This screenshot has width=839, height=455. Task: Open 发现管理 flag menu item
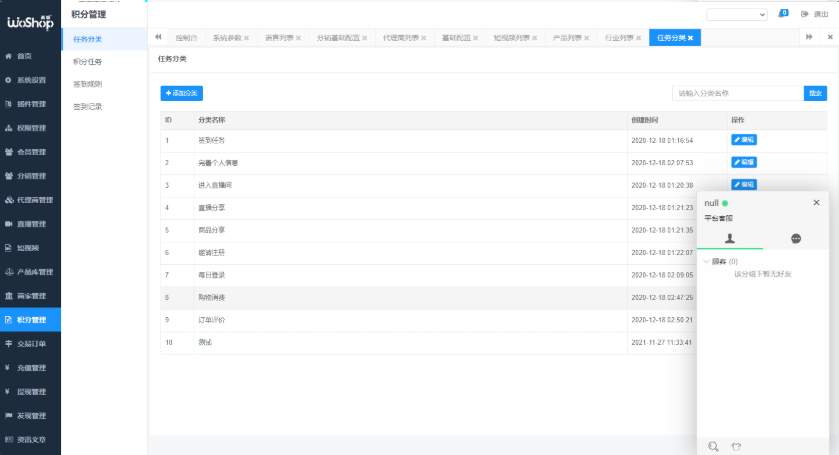point(30,416)
